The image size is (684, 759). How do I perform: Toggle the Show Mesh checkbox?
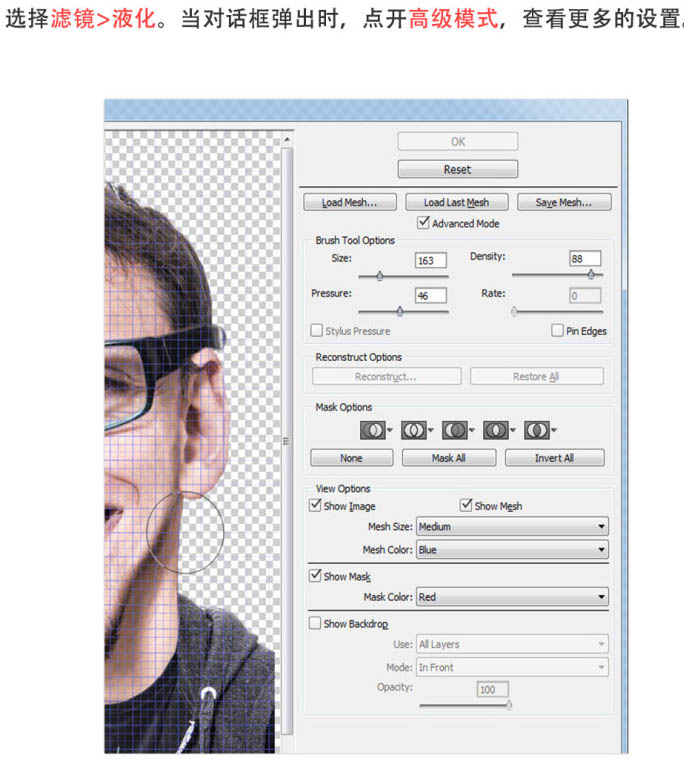pos(466,505)
